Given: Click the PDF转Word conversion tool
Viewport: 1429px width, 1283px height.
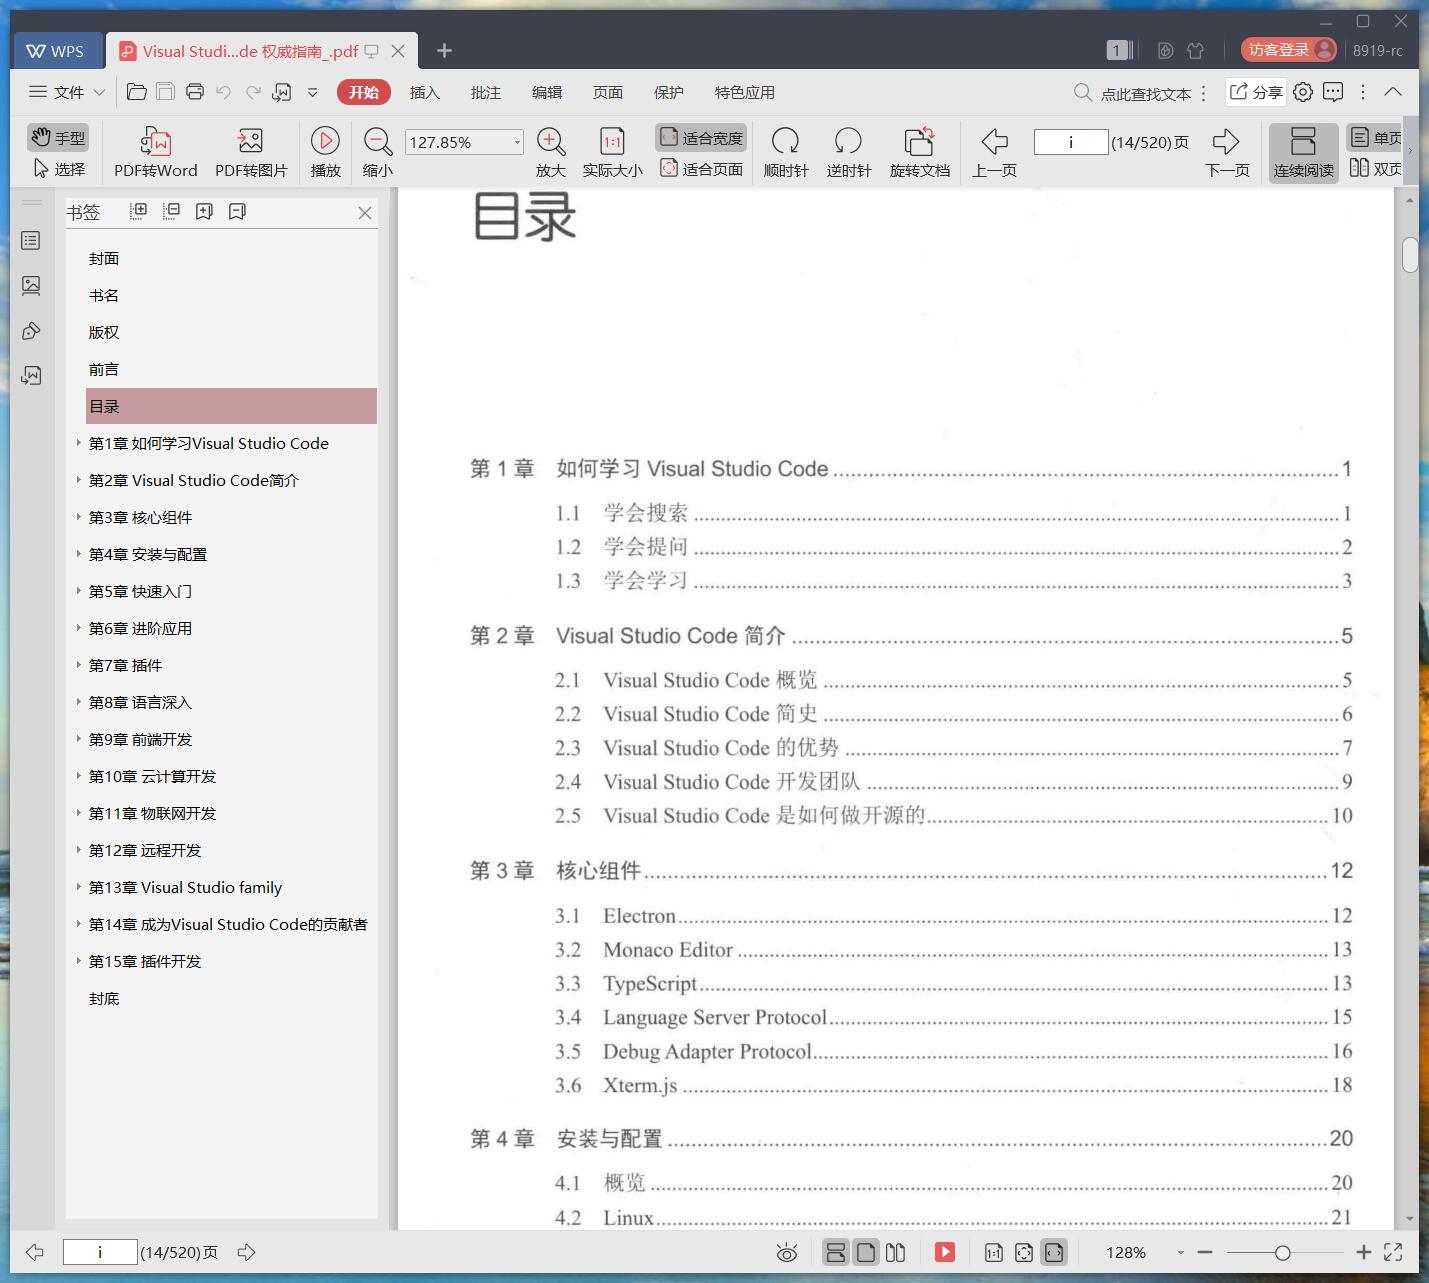Looking at the screenshot, I should [156, 153].
